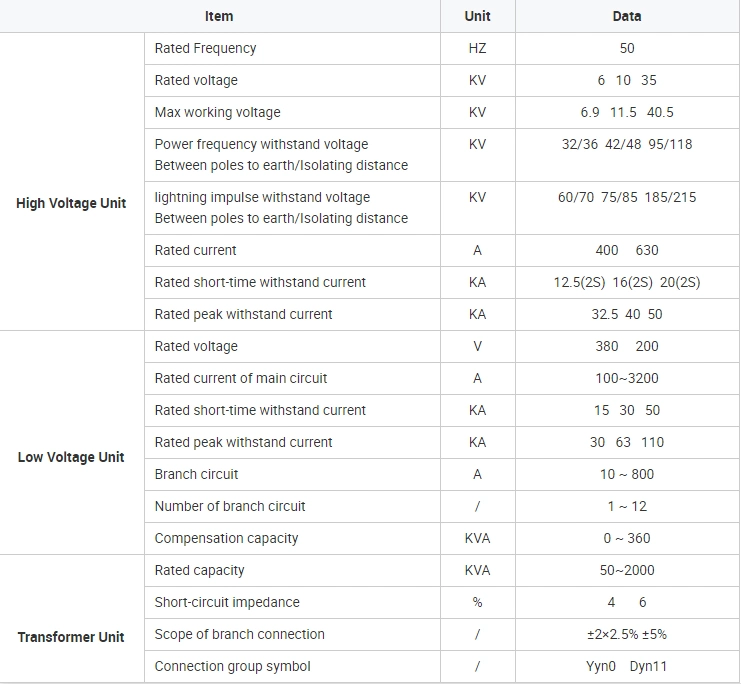Select 12.5(2S) 16(2S) 20(2S) value

click(627, 282)
